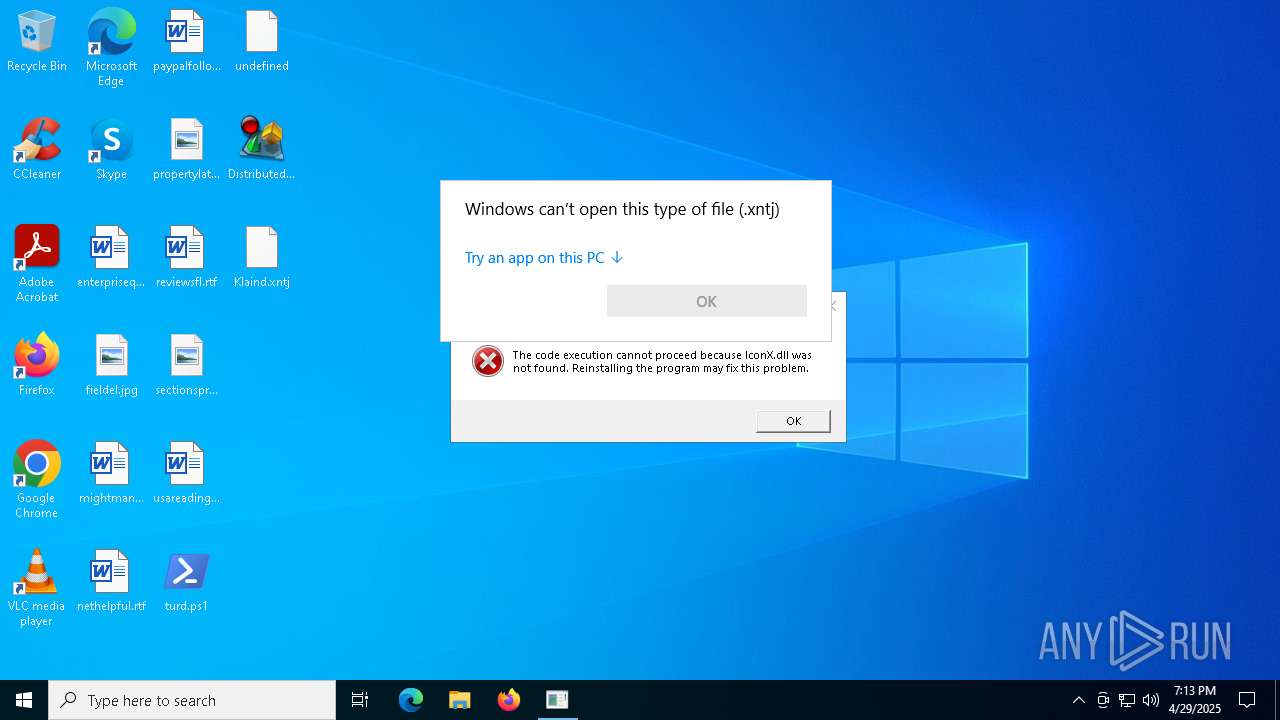Click the red error icon in IconX.dll dialog
This screenshot has width=1280, height=720.
488,361
